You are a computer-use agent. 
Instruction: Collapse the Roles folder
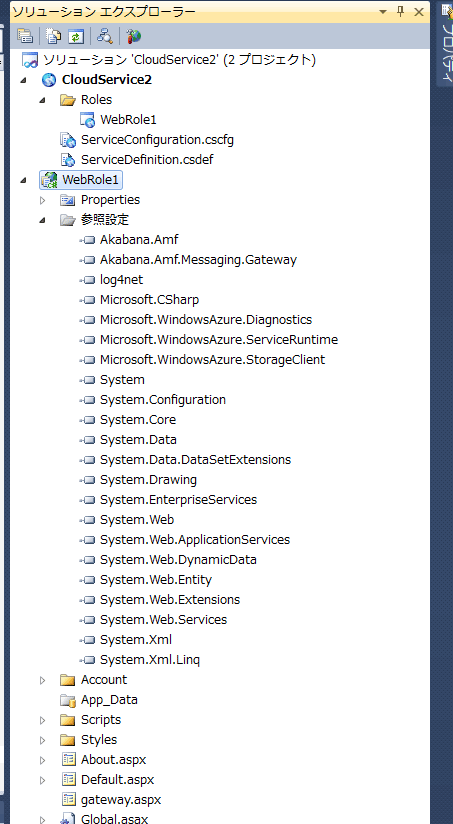(43, 100)
